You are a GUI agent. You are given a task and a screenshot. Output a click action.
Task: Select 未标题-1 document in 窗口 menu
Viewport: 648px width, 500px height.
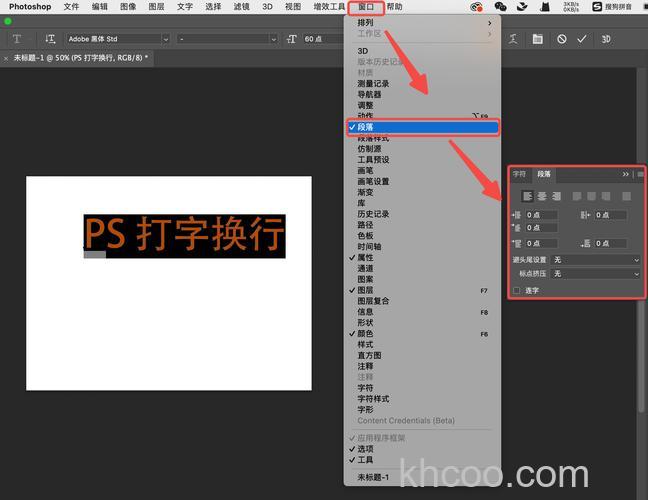[422, 477]
